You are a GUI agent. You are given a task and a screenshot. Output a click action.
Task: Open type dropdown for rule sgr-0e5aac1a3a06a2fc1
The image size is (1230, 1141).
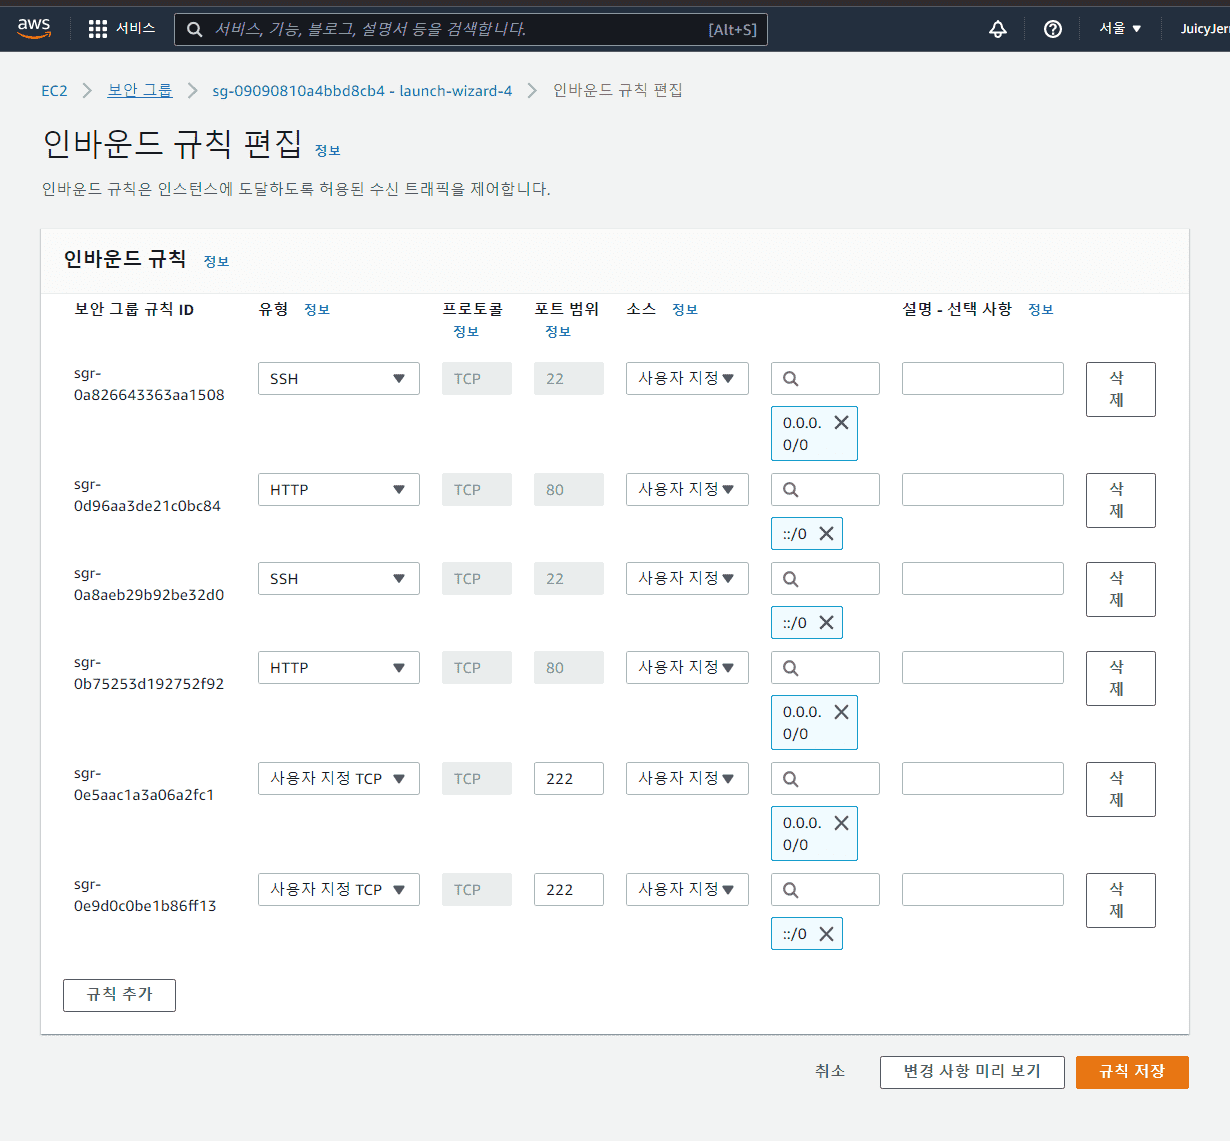point(339,779)
